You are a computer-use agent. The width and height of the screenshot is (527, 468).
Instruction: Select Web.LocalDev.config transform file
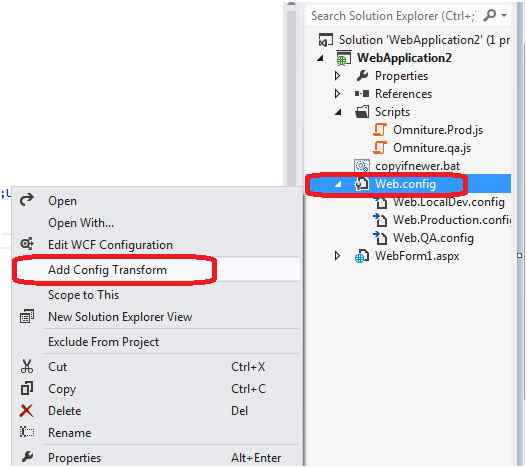[449, 202]
